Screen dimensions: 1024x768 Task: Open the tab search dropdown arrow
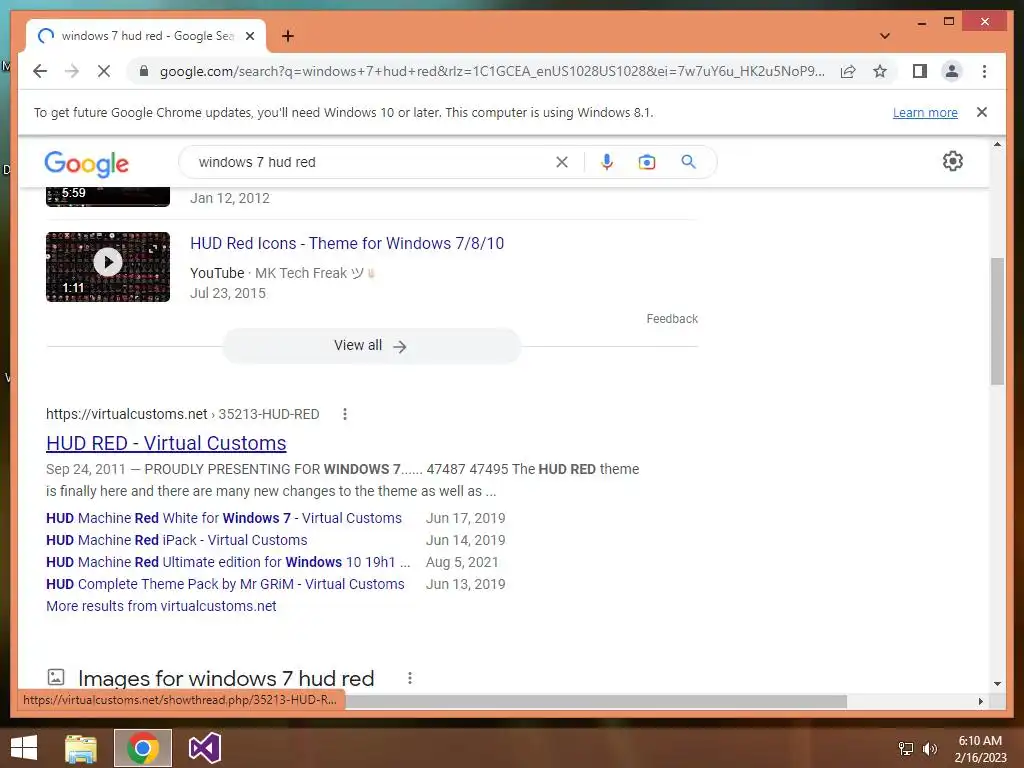[x=885, y=36]
